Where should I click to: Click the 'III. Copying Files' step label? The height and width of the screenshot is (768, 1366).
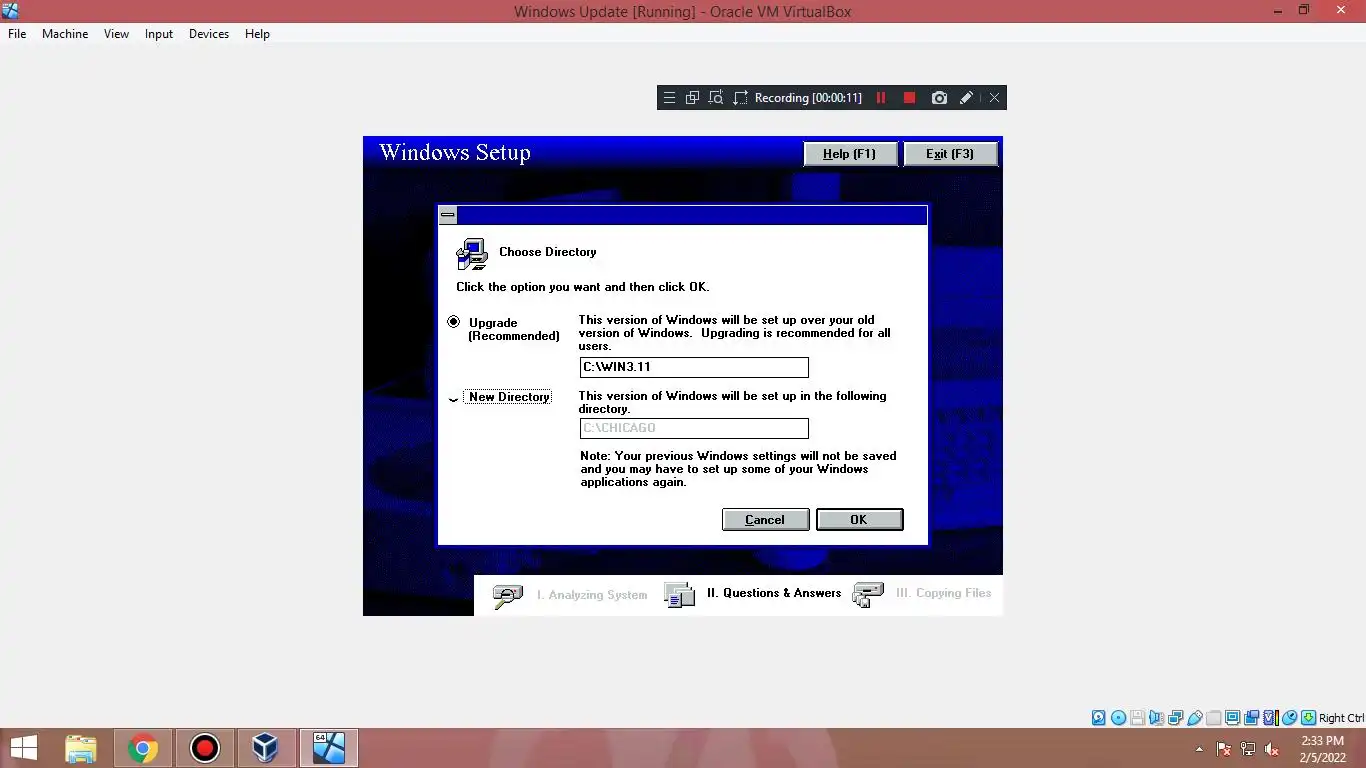(944, 593)
